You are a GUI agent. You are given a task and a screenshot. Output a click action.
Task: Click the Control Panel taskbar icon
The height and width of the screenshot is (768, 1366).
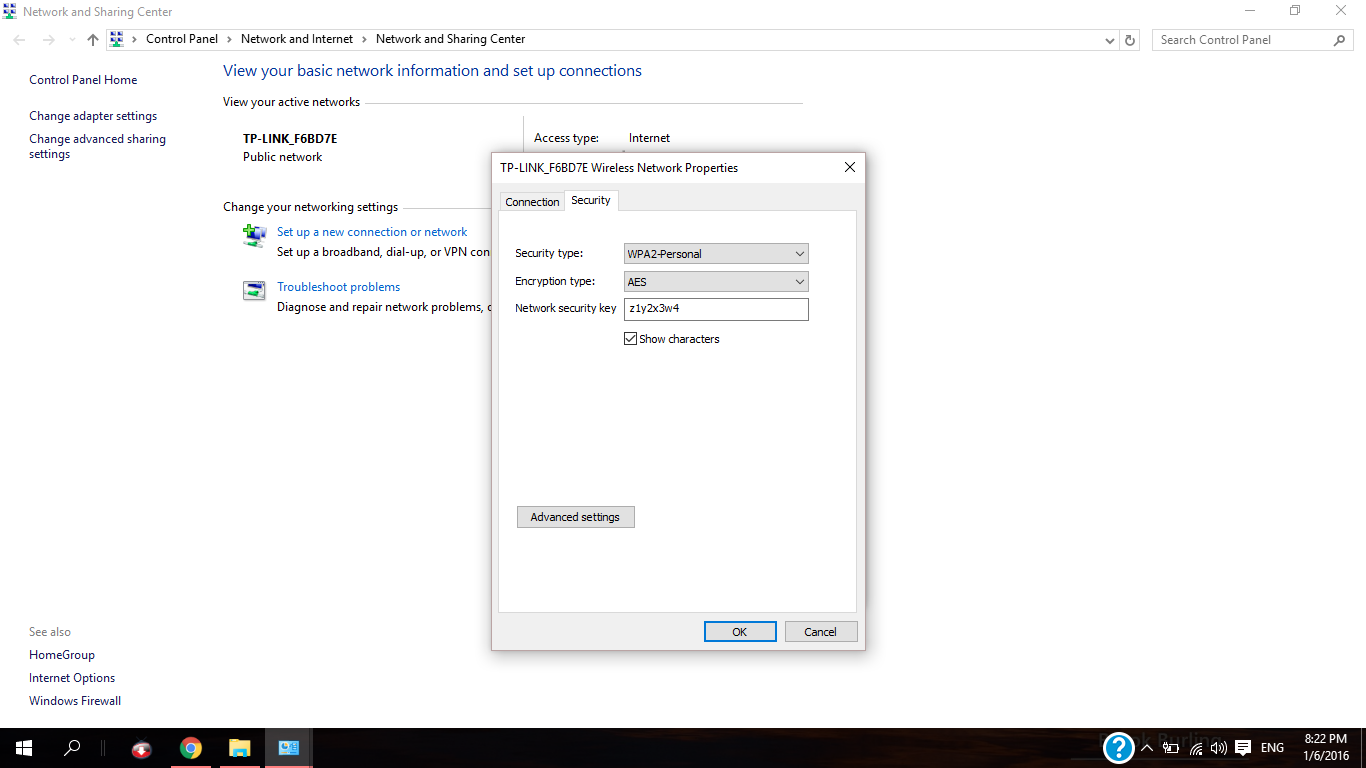click(288, 748)
